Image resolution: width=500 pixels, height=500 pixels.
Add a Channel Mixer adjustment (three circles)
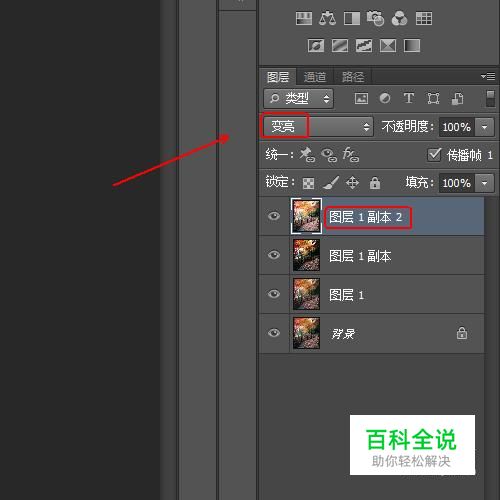(399, 19)
